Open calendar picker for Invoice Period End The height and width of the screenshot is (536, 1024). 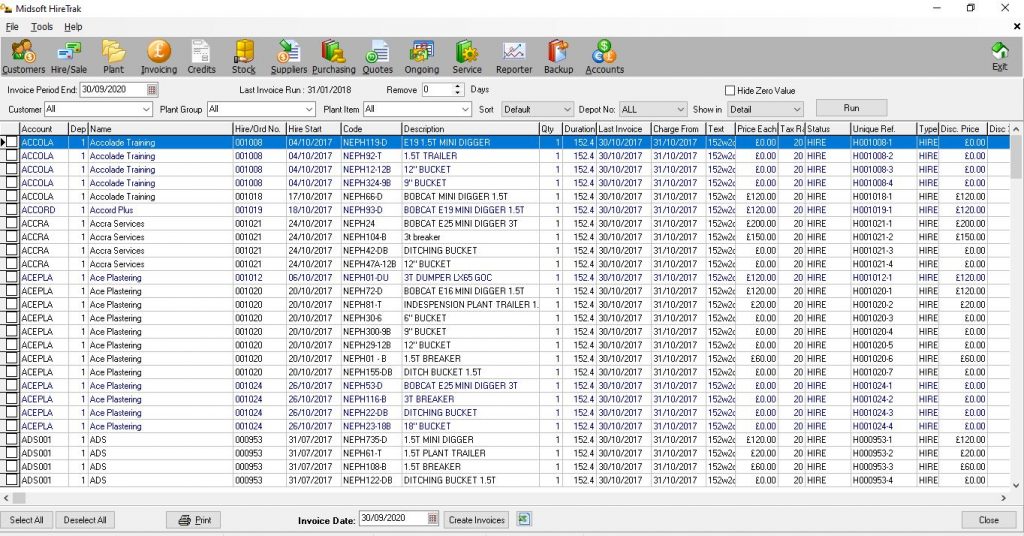pyautogui.click(x=152, y=89)
